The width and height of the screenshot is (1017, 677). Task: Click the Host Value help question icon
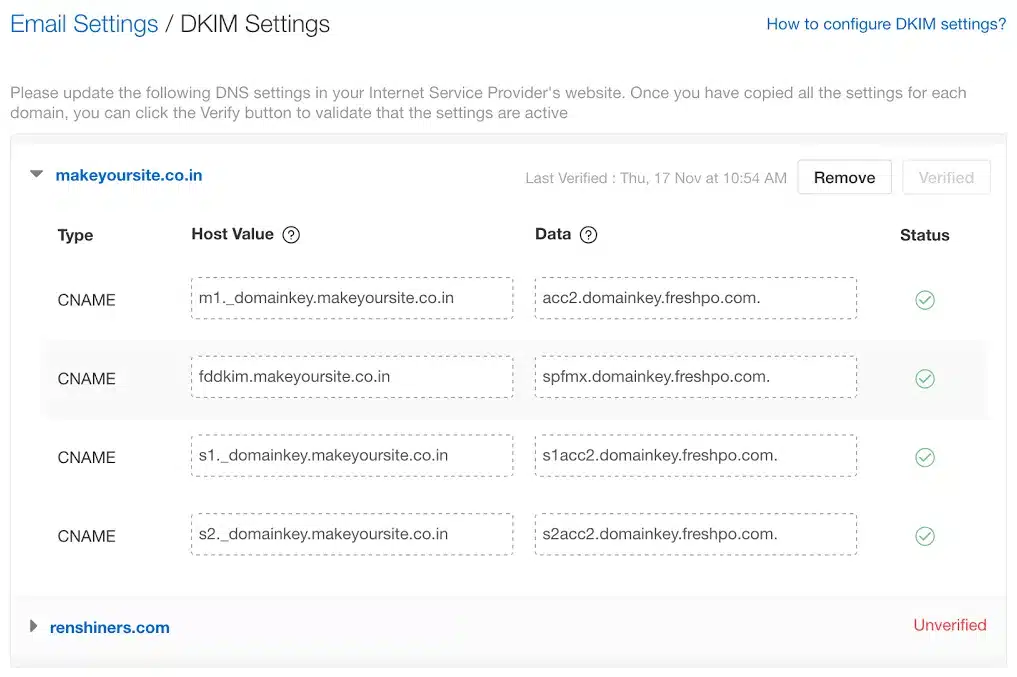tap(291, 235)
